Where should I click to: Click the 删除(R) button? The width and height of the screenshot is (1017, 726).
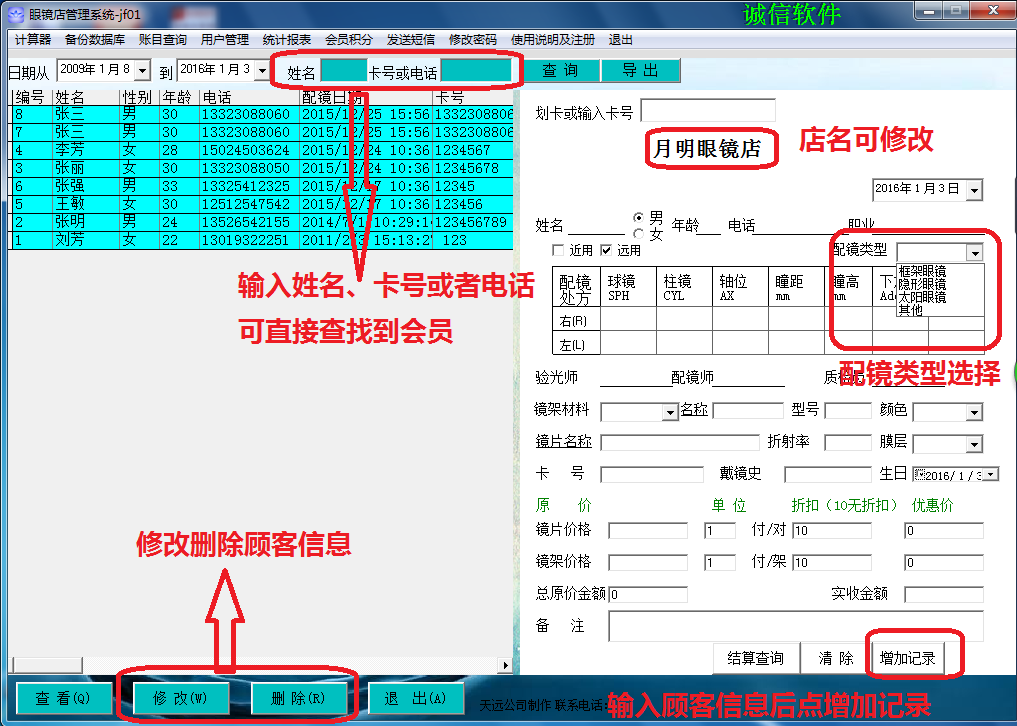[298, 698]
